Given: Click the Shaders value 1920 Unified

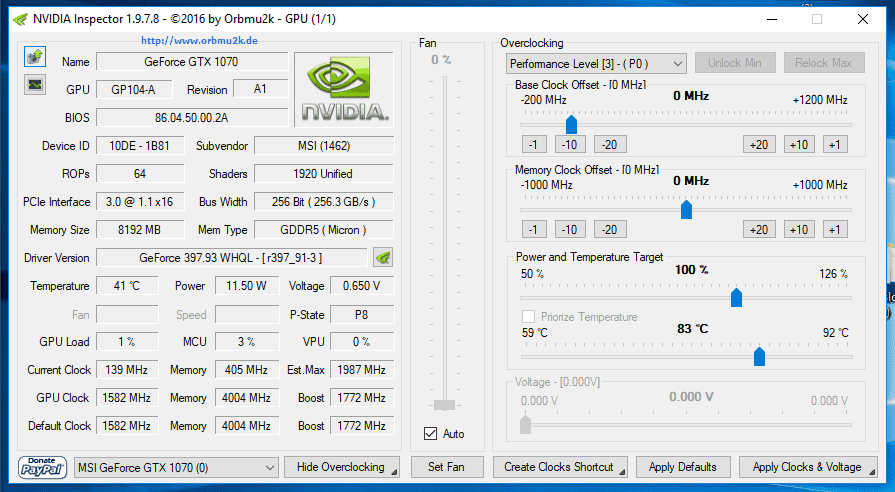Looking at the screenshot, I should [324, 174].
